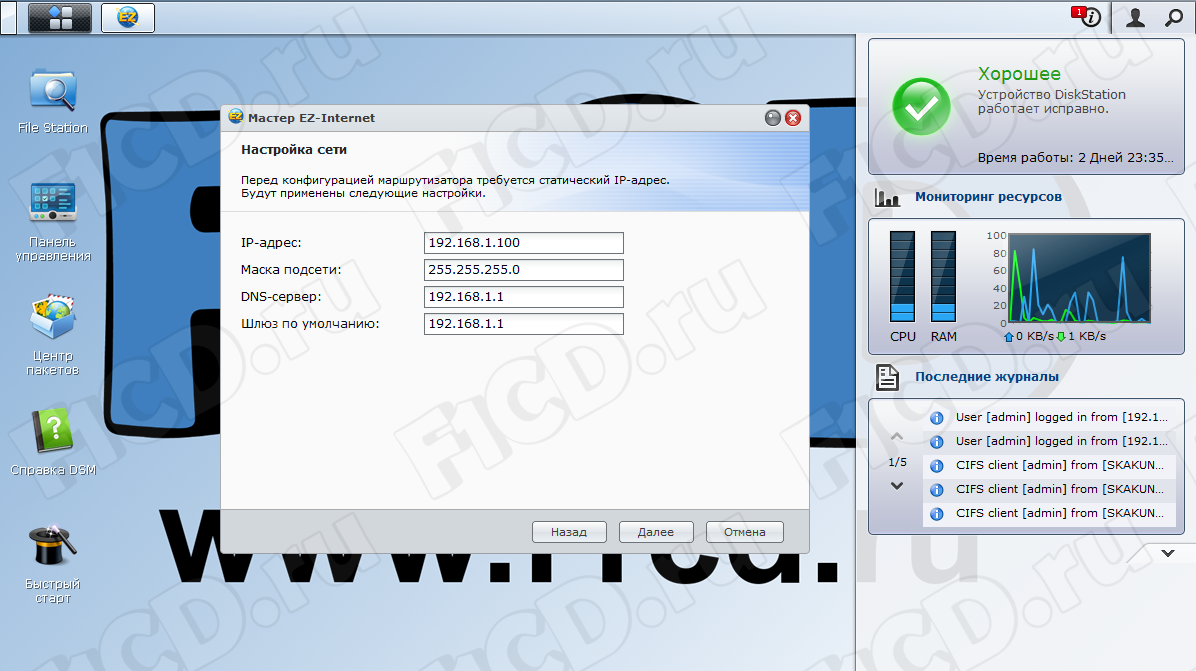Switch to EZ-Internet taskbar item

(128, 18)
